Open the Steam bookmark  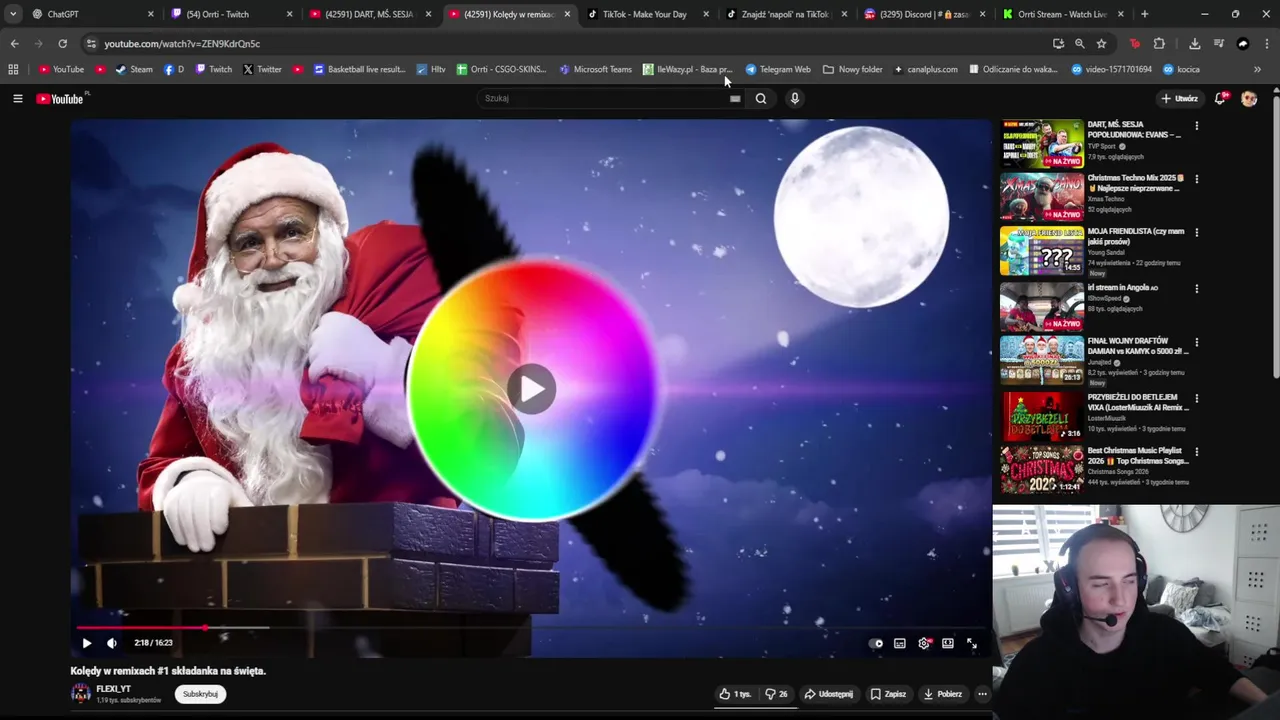click(x=134, y=69)
